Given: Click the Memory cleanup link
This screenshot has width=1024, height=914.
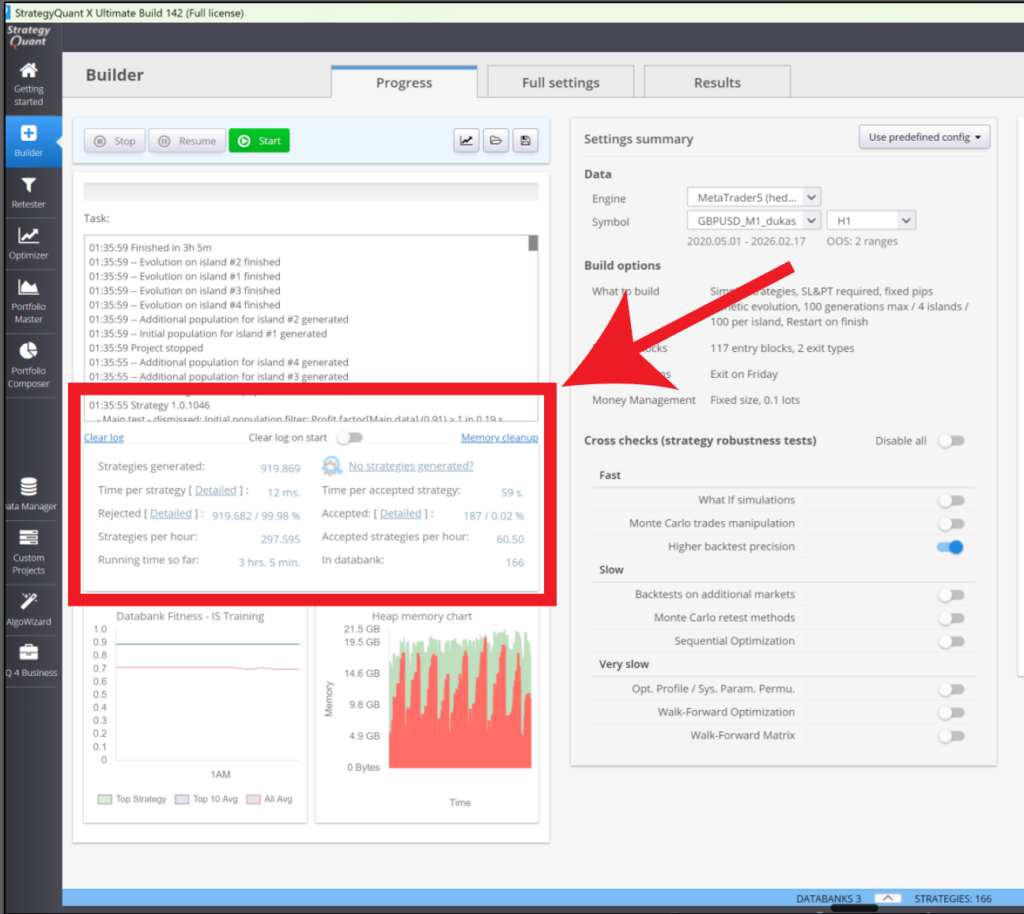Looking at the screenshot, I should tap(499, 438).
